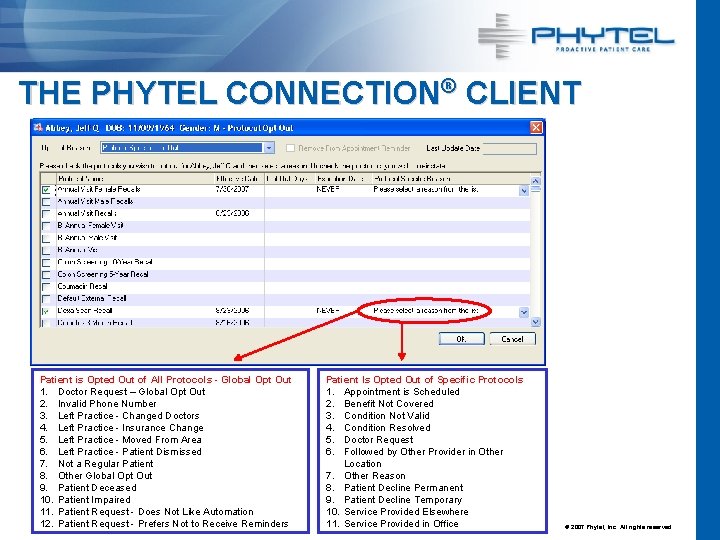
Task: Select the Annual Visit Male Recalls row name
Action: tap(95, 201)
